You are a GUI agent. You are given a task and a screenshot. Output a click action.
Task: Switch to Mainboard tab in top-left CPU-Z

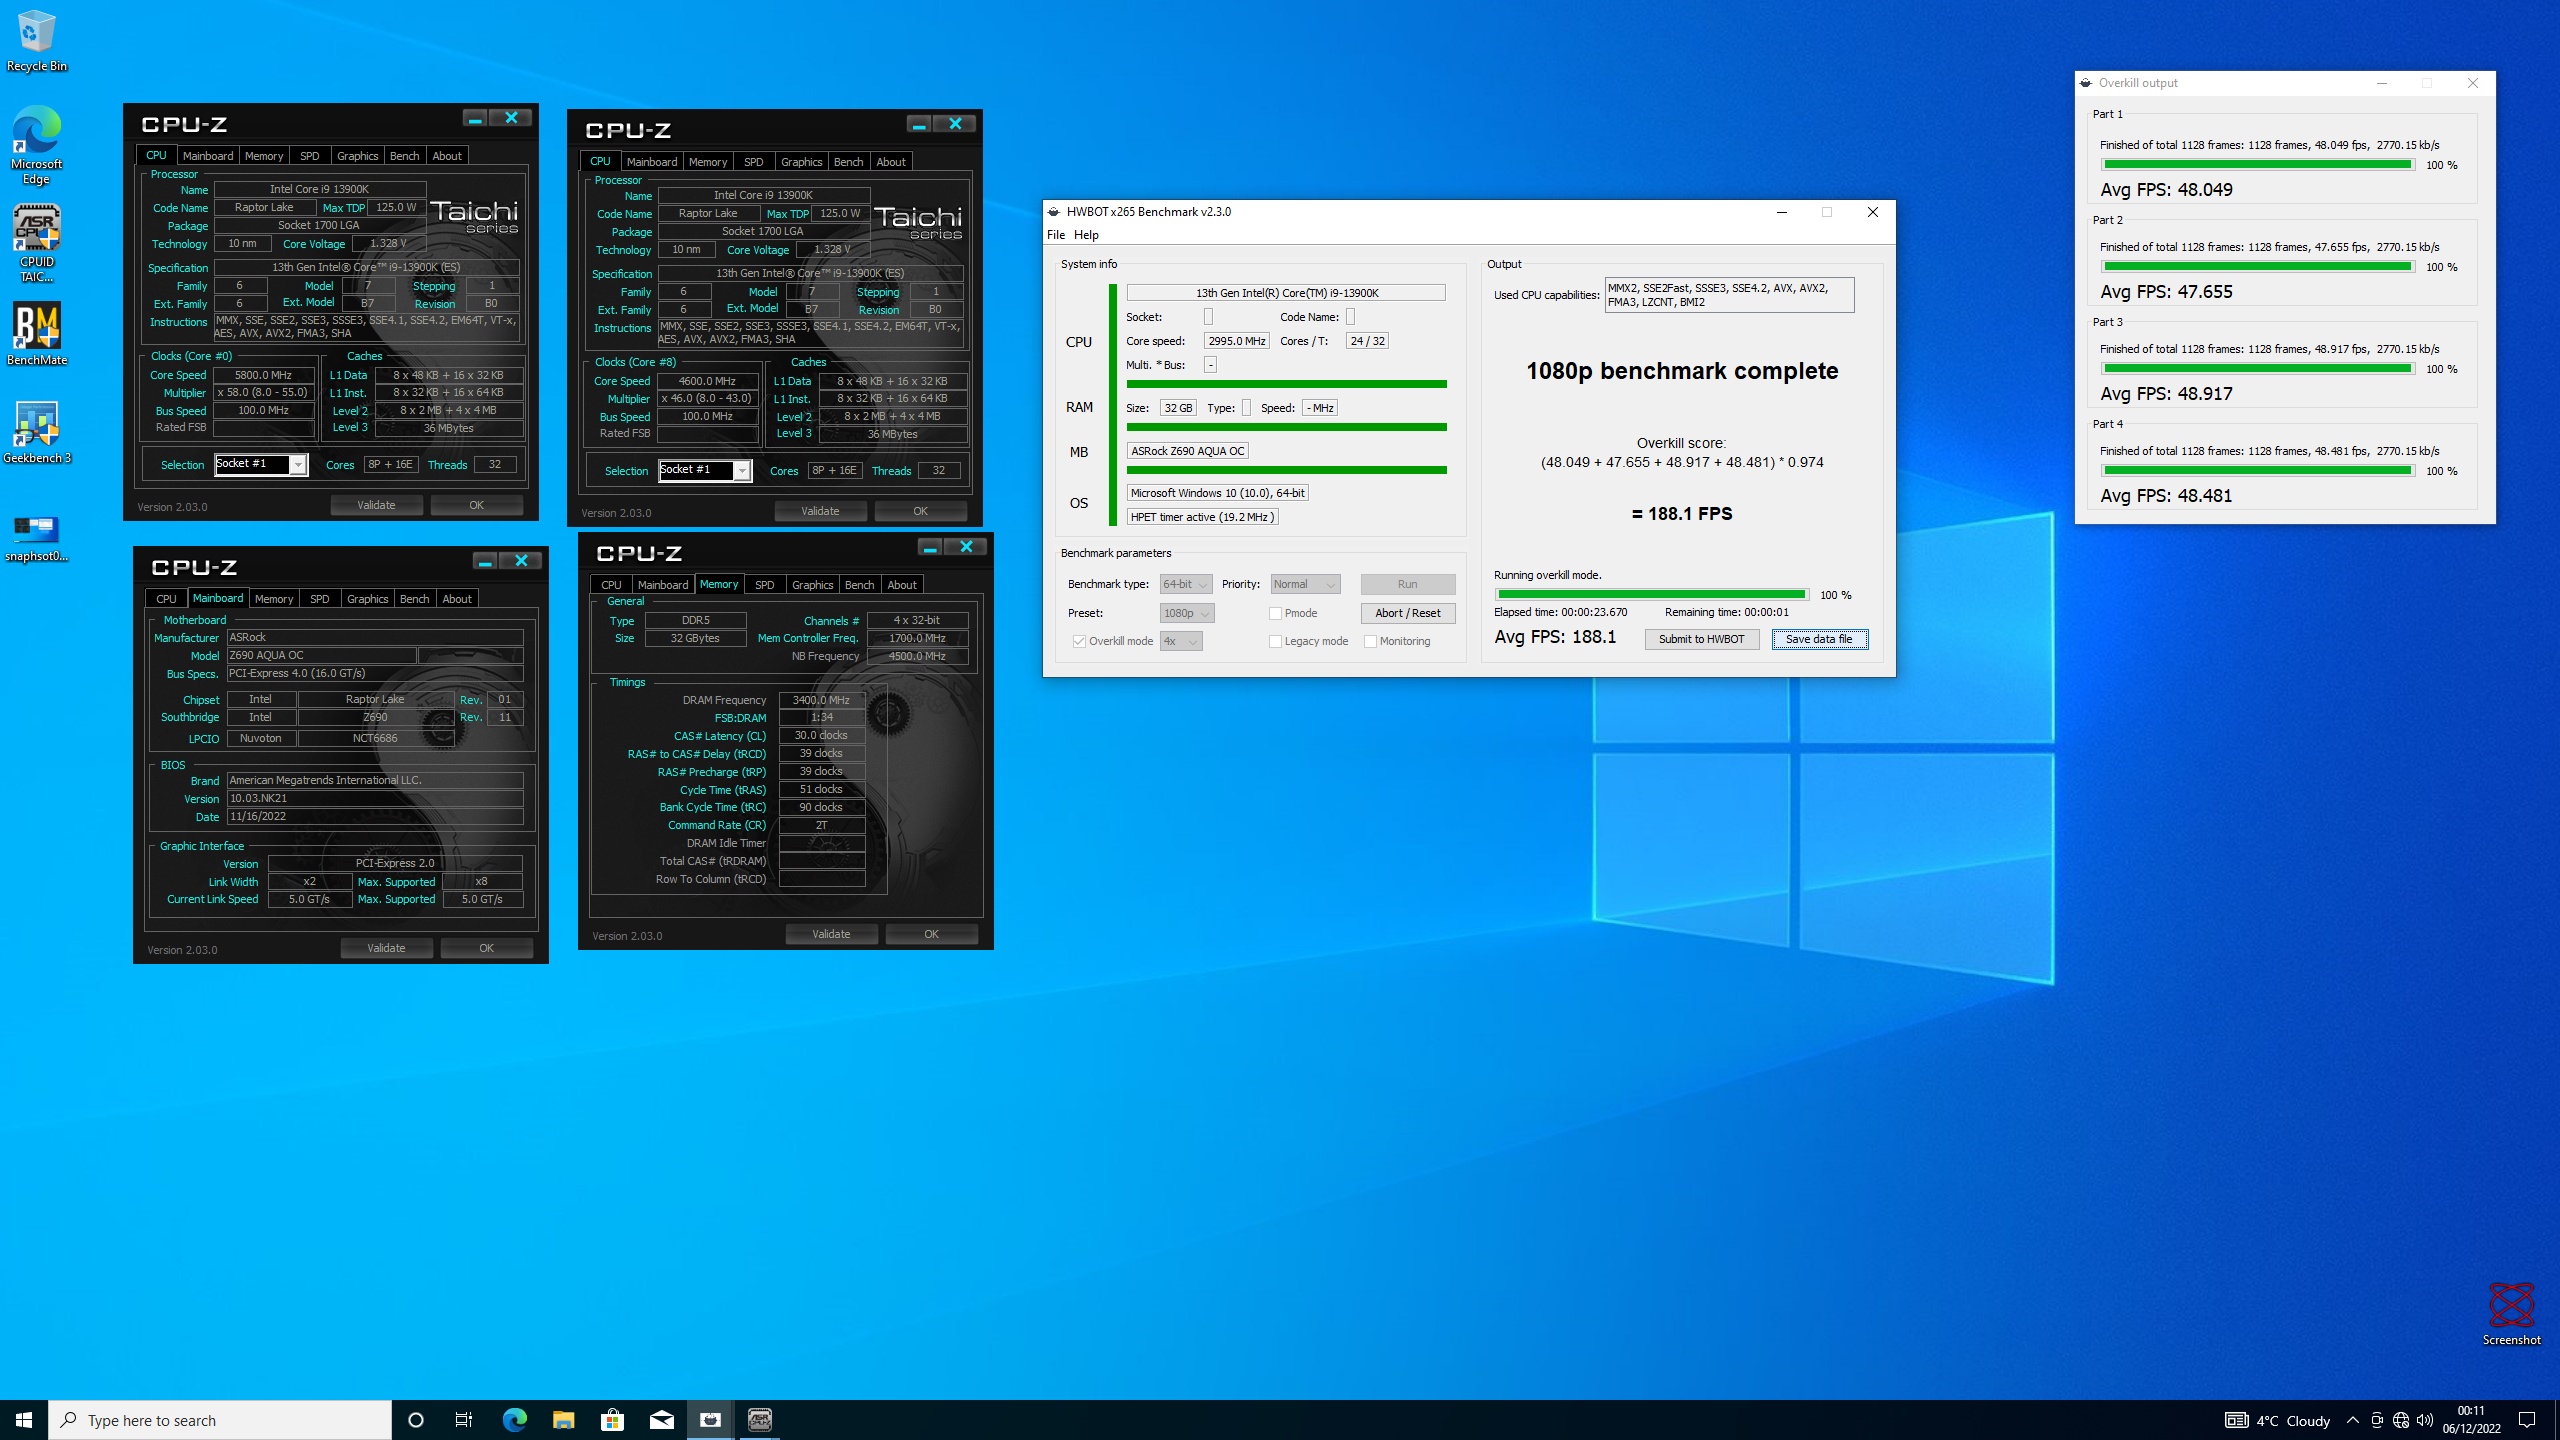coord(208,156)
